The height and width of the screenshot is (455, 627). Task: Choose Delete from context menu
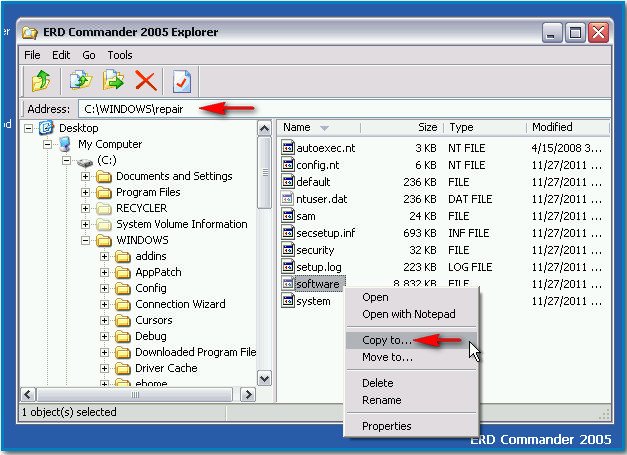pos(411,383)
